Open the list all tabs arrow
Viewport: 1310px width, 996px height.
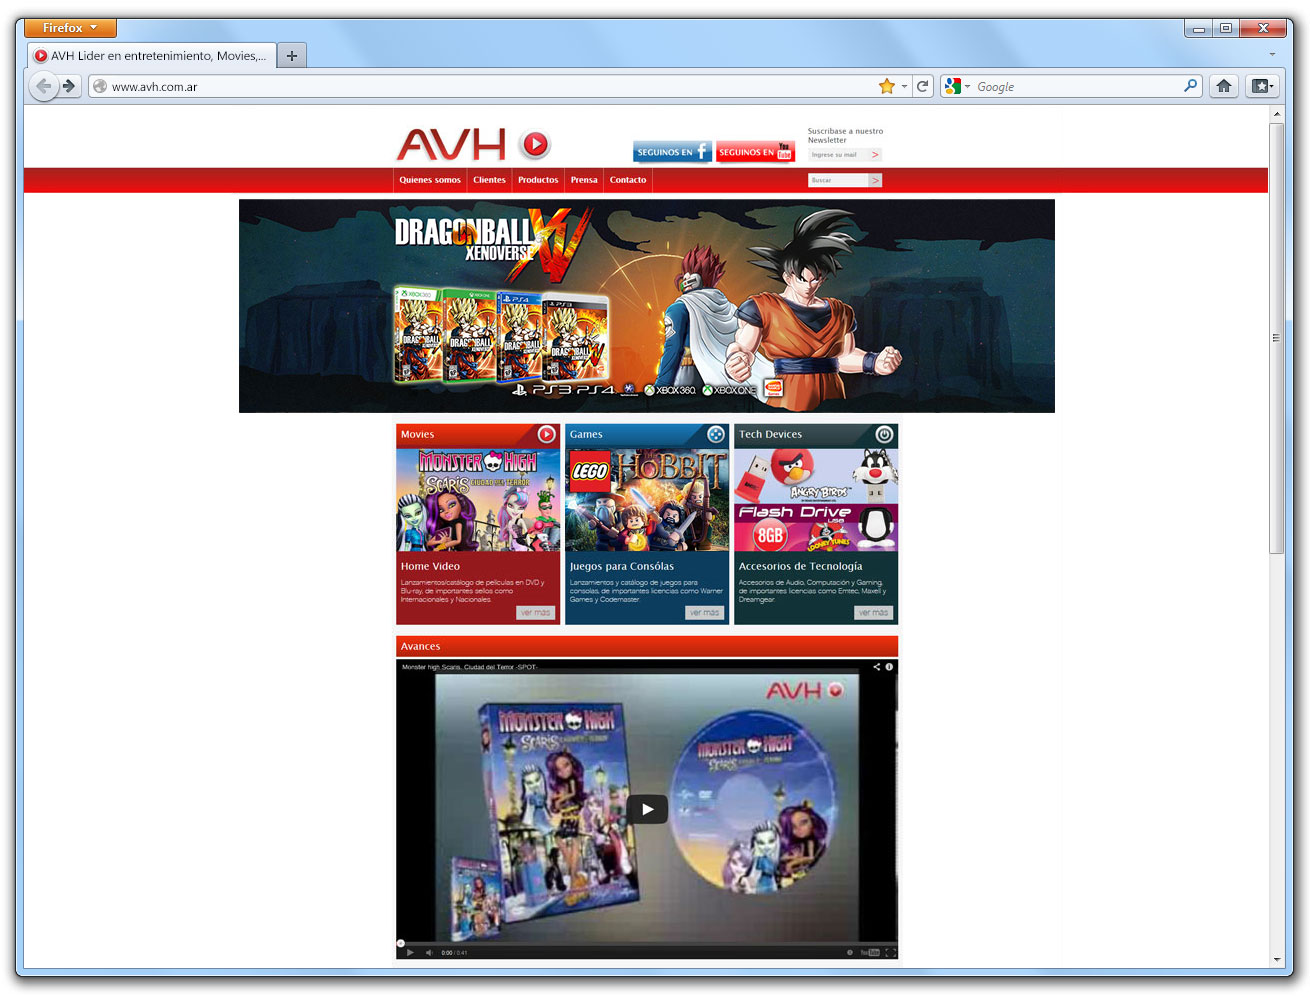point(1272,54)
